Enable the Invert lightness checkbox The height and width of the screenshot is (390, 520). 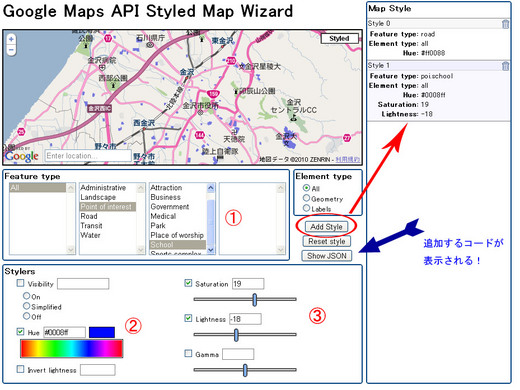tap(20, 369)
